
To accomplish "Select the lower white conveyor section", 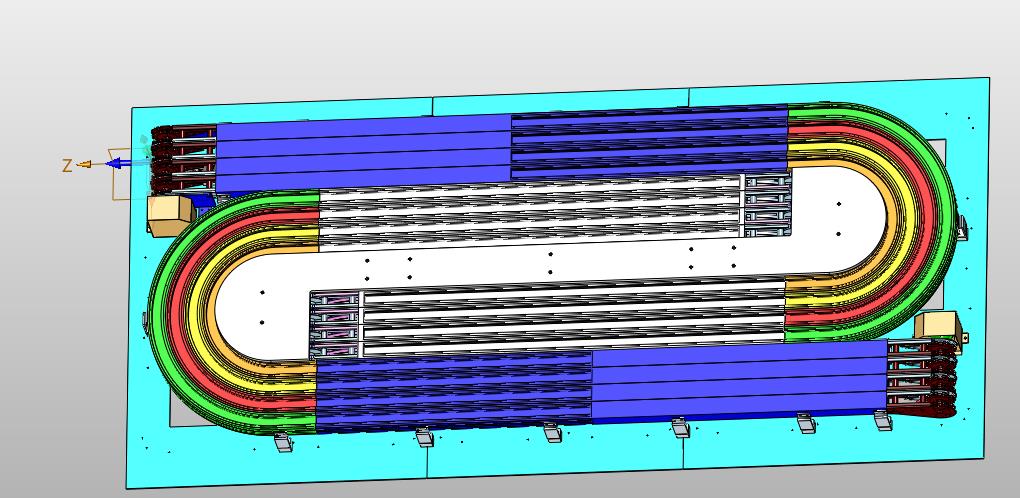I will [573, 317].
